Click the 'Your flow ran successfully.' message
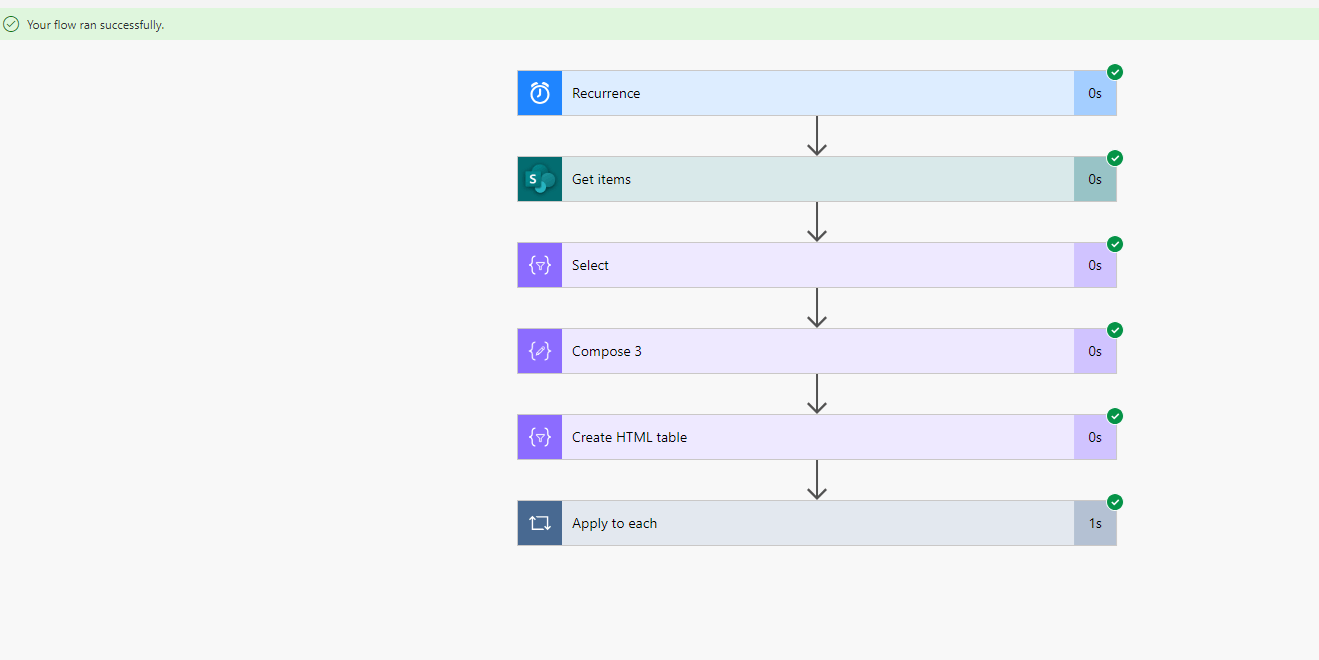Viewport: 1319px width, 660px height. point(96,25)
